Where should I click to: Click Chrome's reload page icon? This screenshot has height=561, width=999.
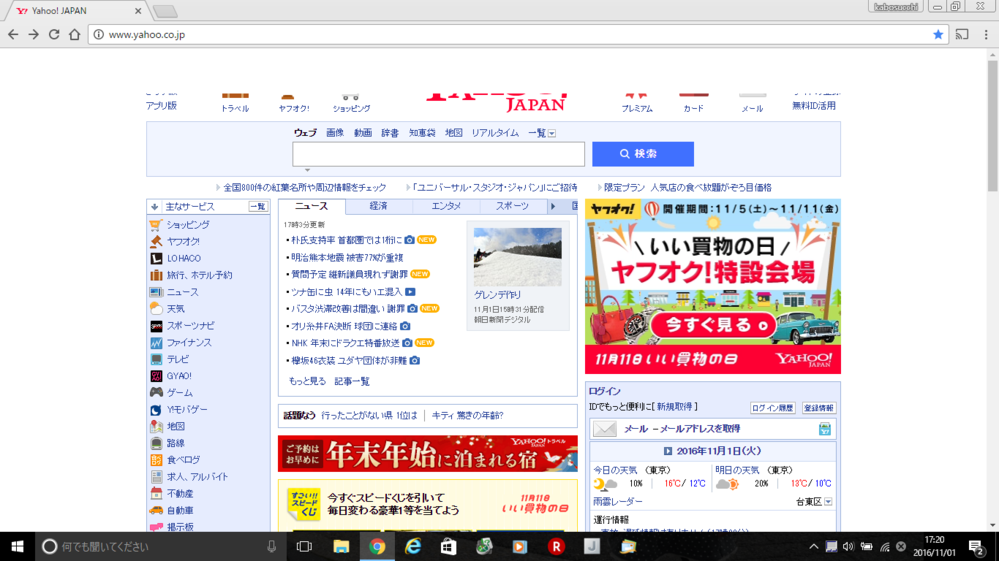(54, 34)
